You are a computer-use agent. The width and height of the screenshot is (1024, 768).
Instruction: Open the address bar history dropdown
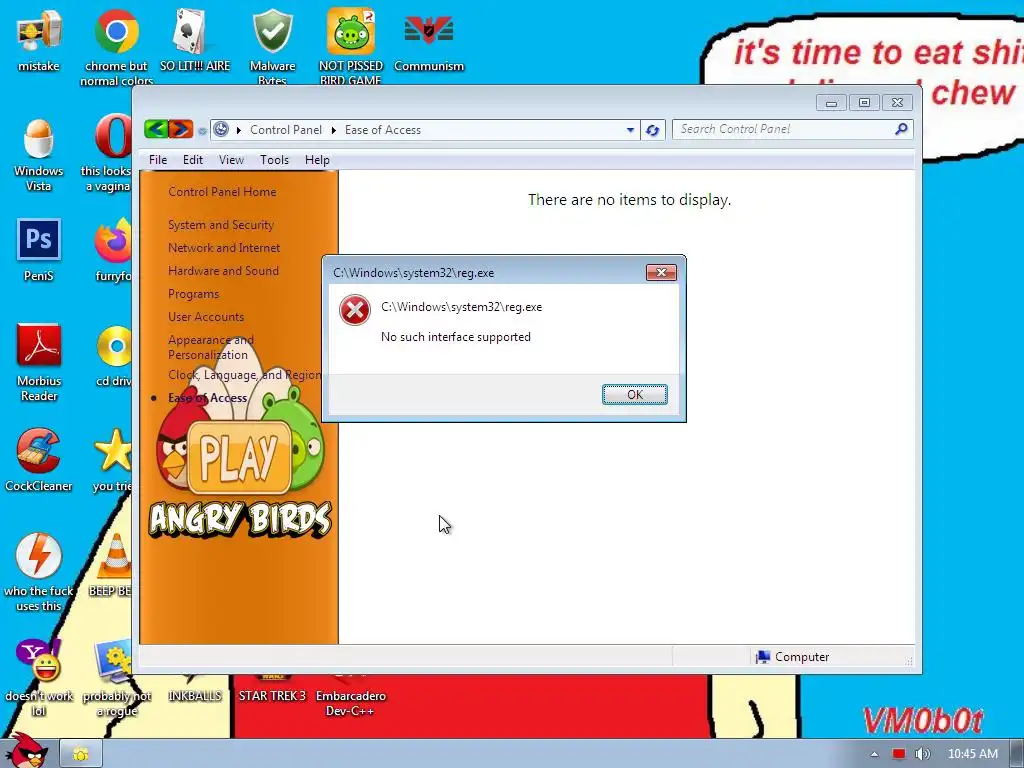coord(630,130)
